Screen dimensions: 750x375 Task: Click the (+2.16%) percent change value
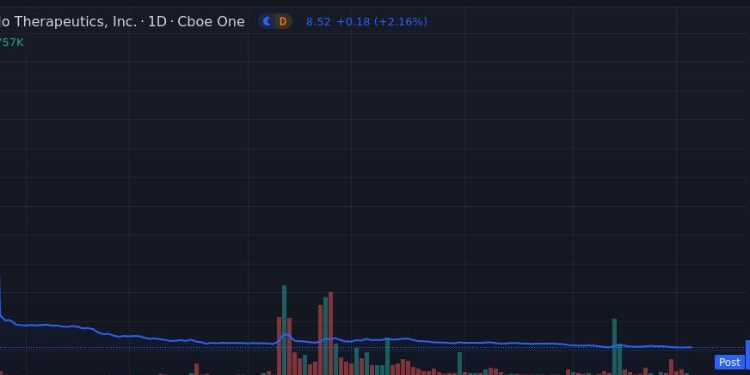[401, 22]
